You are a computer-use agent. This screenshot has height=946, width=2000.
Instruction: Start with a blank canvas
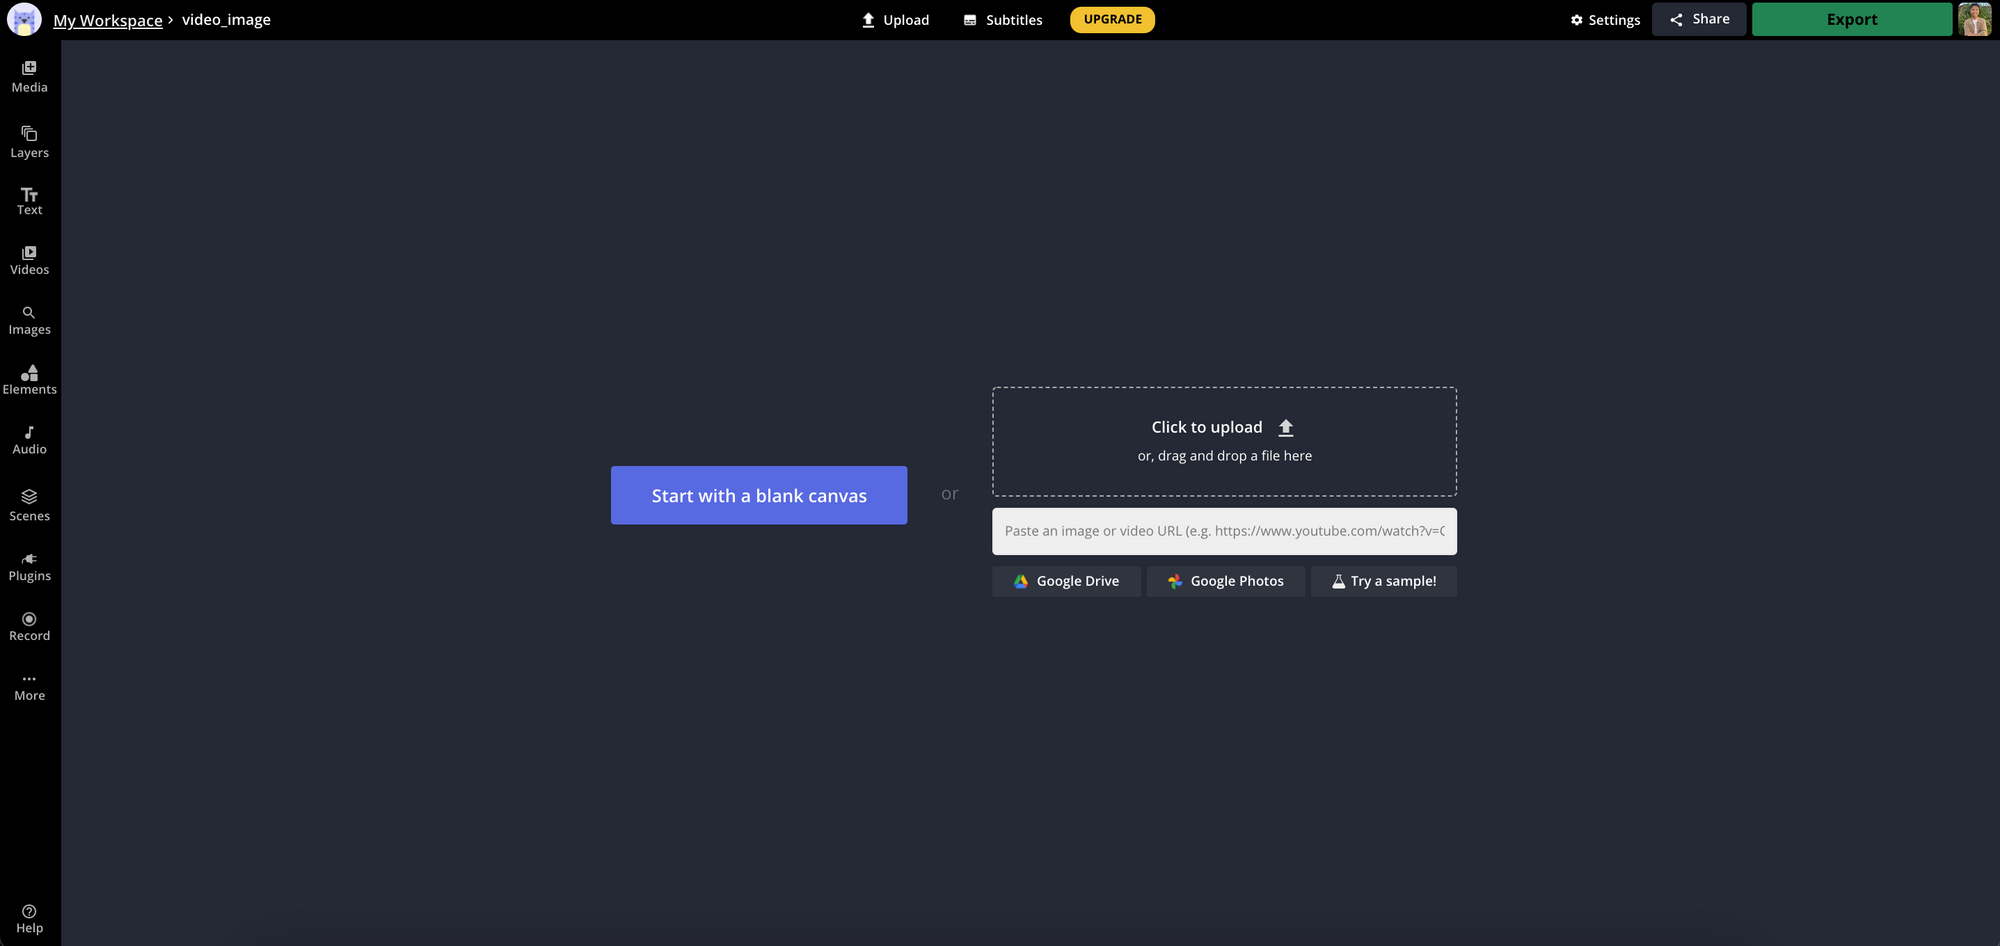coord(759,495)
